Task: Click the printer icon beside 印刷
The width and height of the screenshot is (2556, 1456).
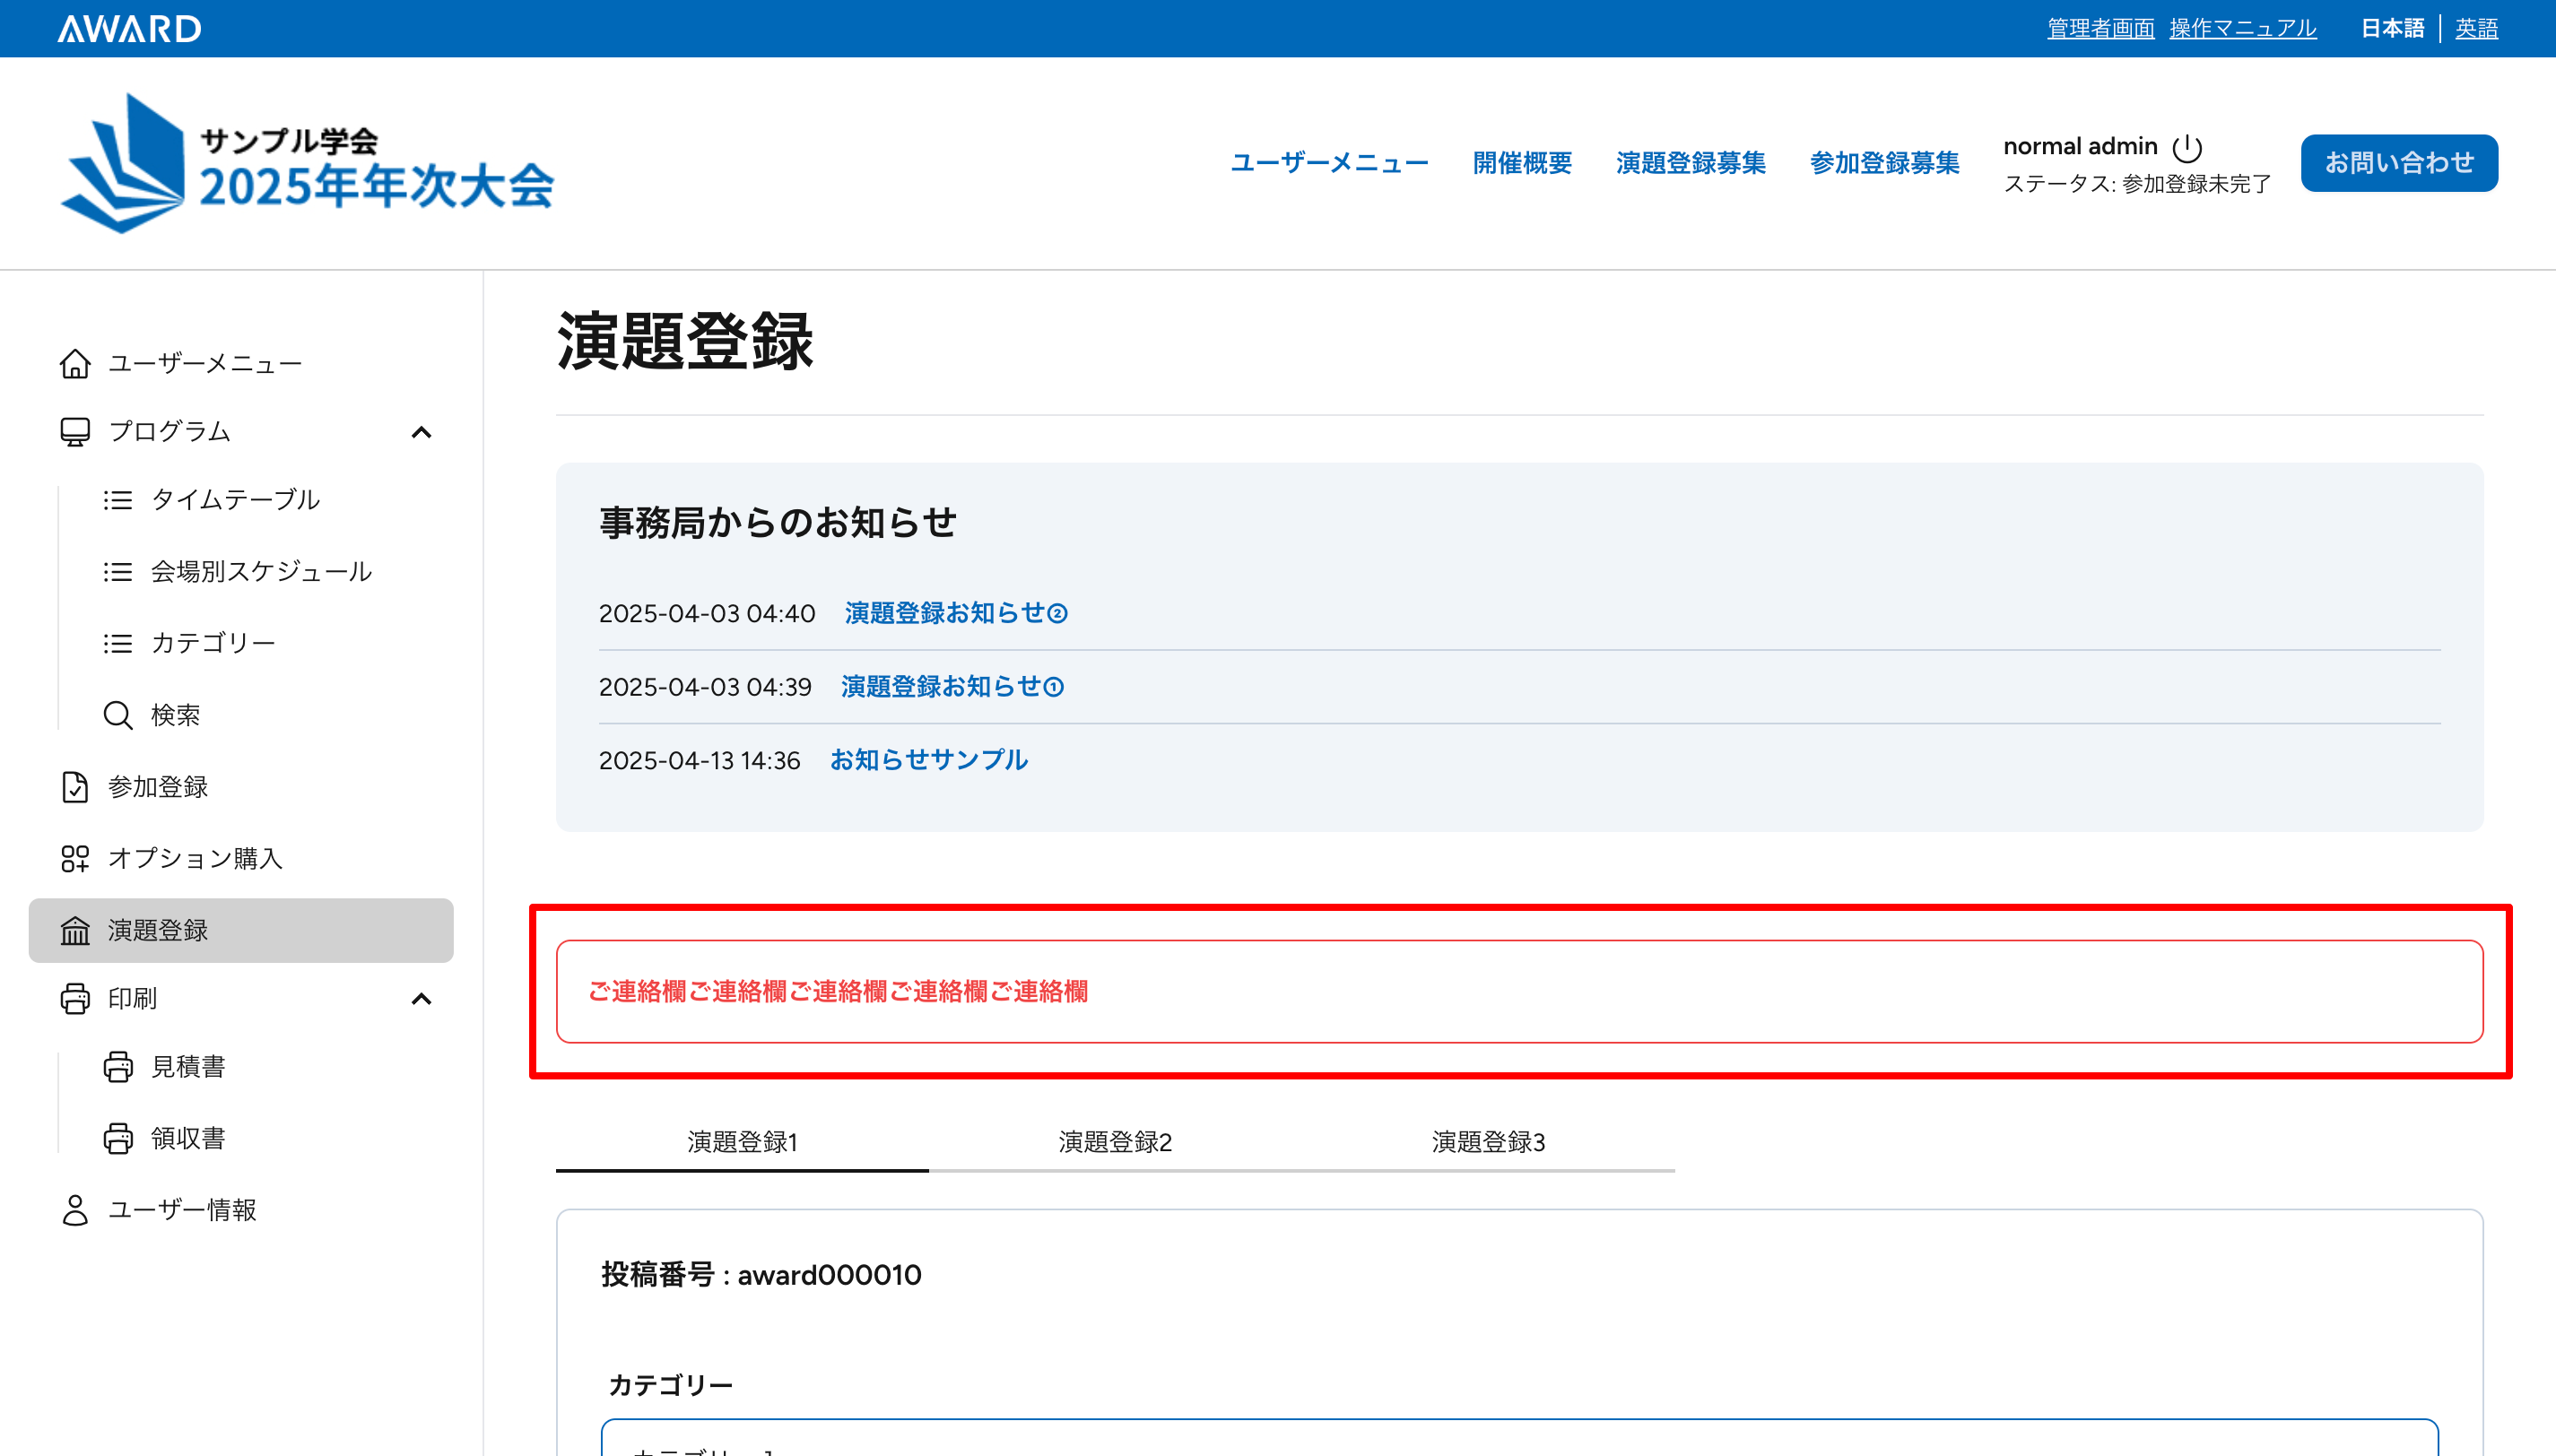Action: point(75,998)
